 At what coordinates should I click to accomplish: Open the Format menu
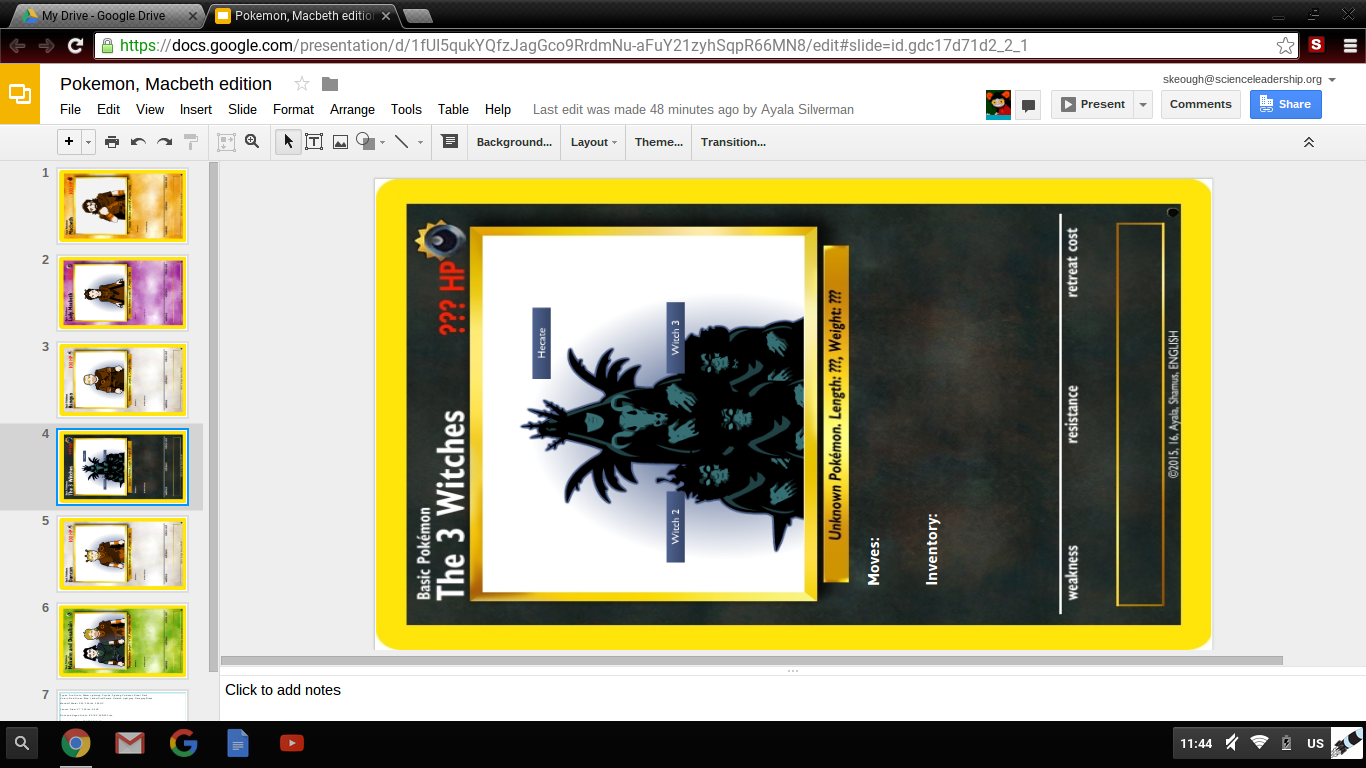[x=293, y=110]
